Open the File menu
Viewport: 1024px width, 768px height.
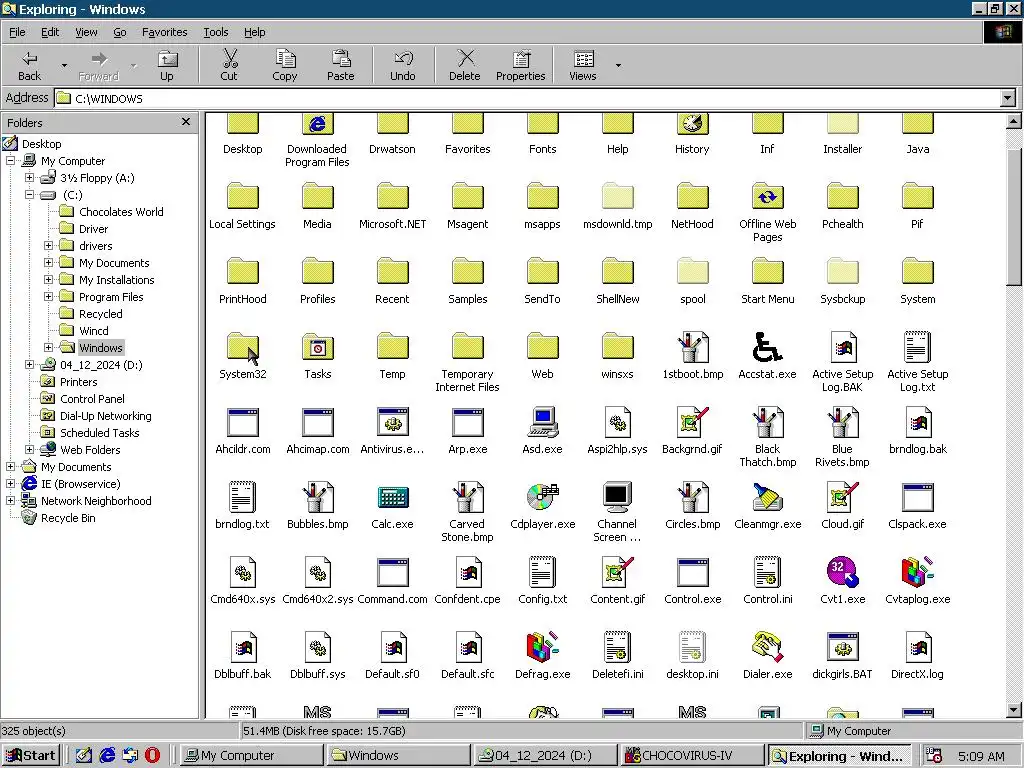[17, 32]
